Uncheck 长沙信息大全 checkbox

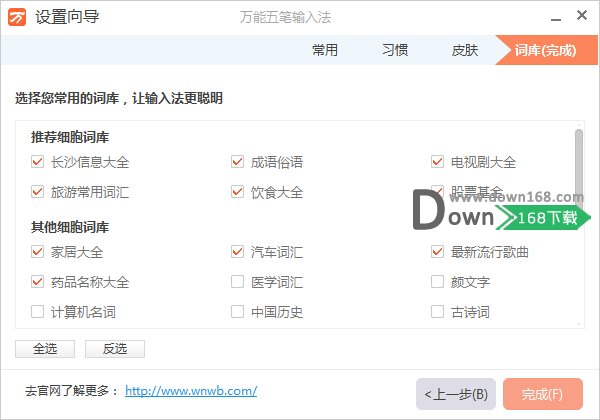pos(38,162)
